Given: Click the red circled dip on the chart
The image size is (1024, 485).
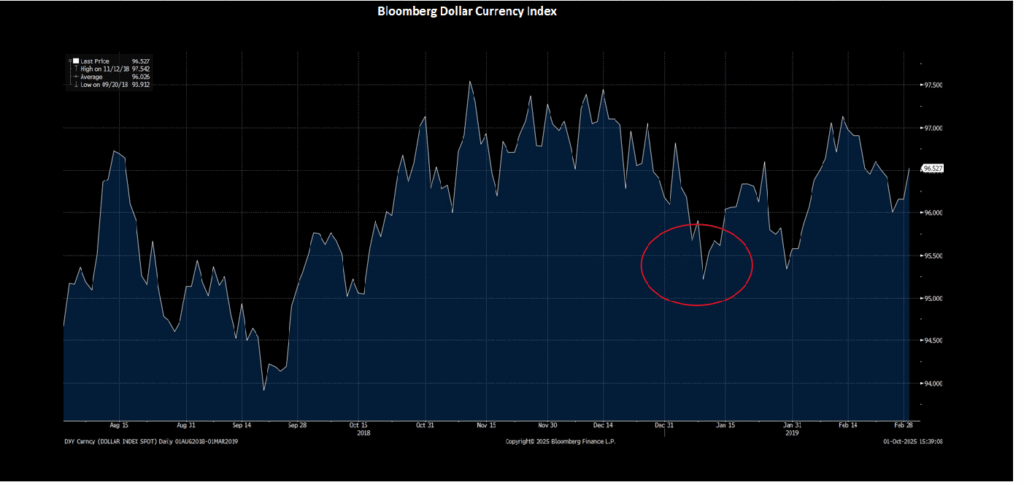Looking at the screenshot, I should (696, 264).
